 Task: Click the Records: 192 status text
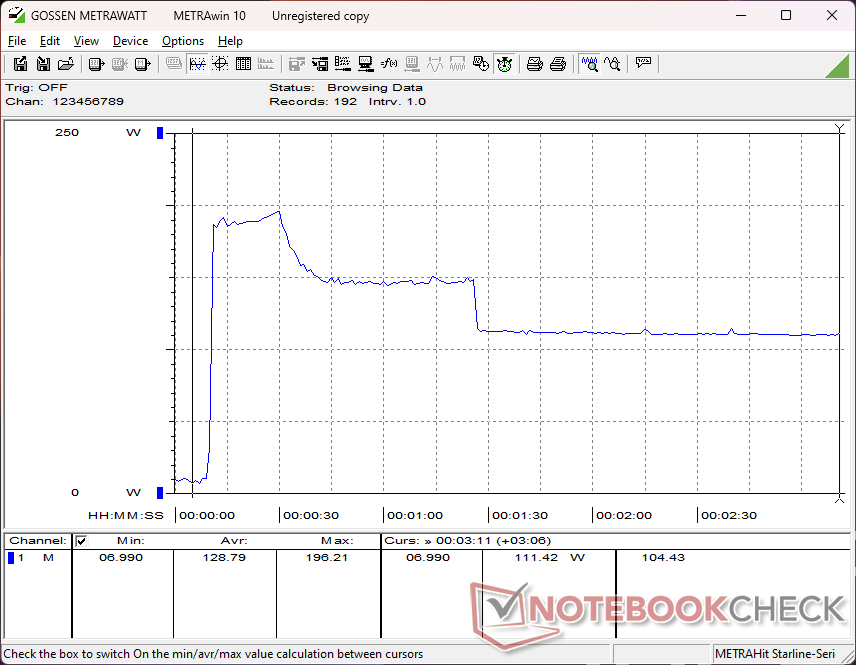tap(313, 102)
